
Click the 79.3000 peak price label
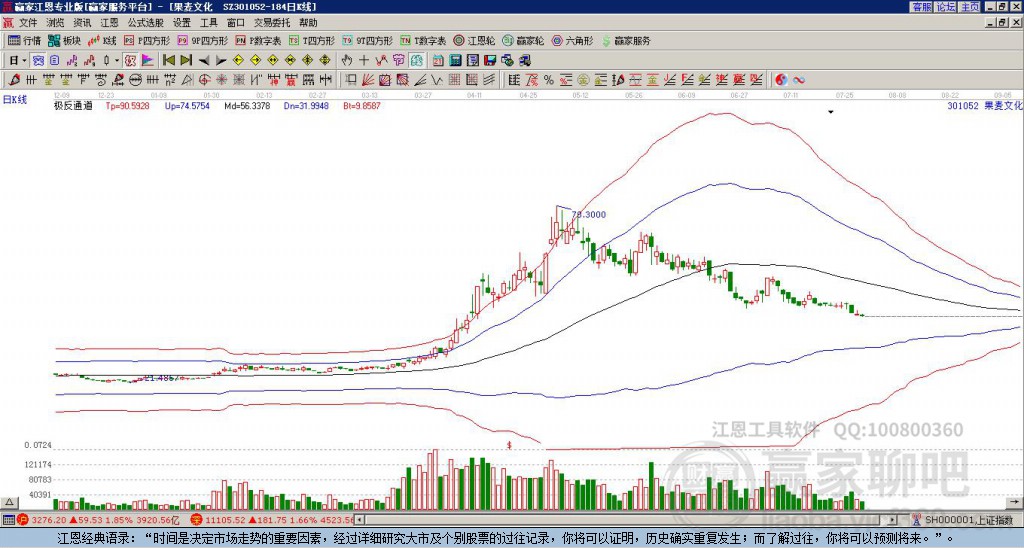coord(589,214)
